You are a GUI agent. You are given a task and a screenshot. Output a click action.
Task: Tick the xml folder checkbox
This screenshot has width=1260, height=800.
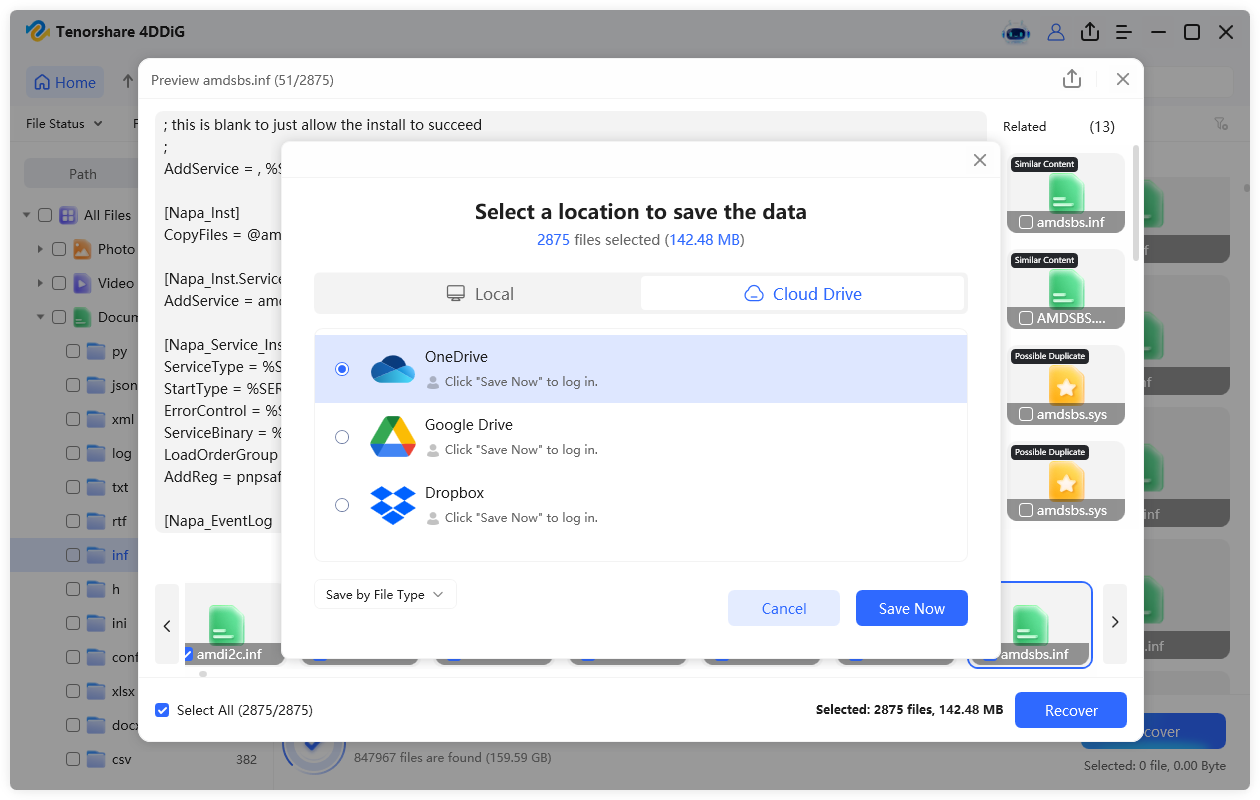(73, 419)
